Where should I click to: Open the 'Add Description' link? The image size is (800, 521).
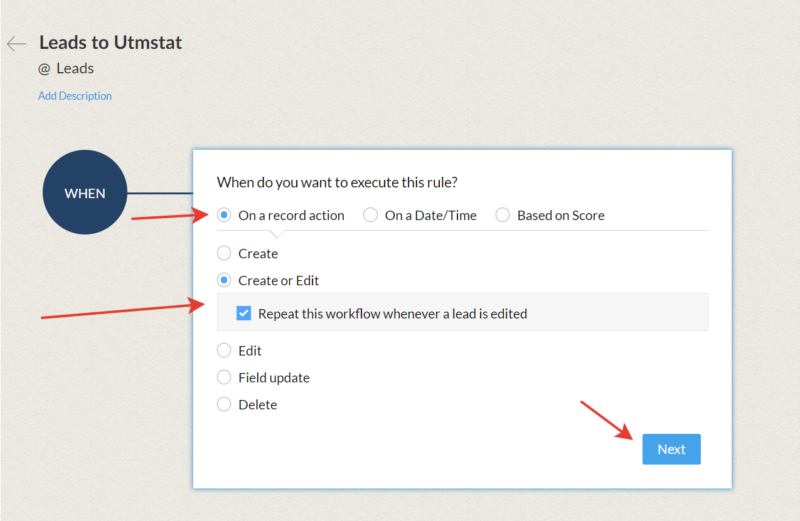pos(75,96)
